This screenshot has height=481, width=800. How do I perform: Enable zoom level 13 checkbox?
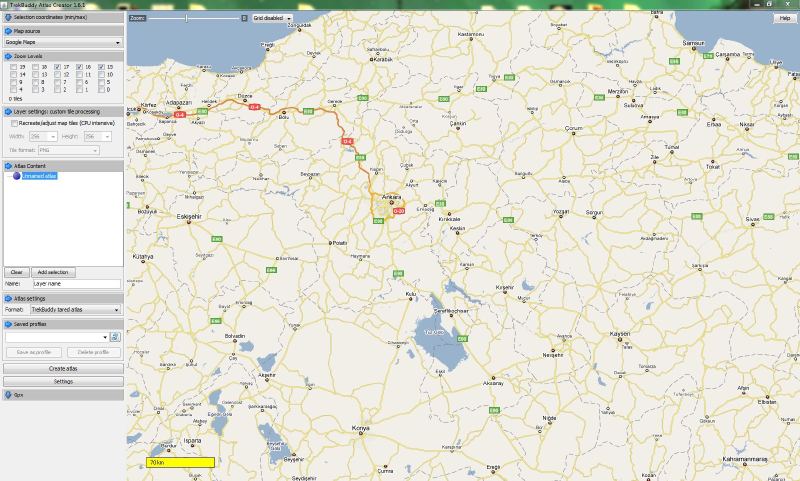coord(36,74)
